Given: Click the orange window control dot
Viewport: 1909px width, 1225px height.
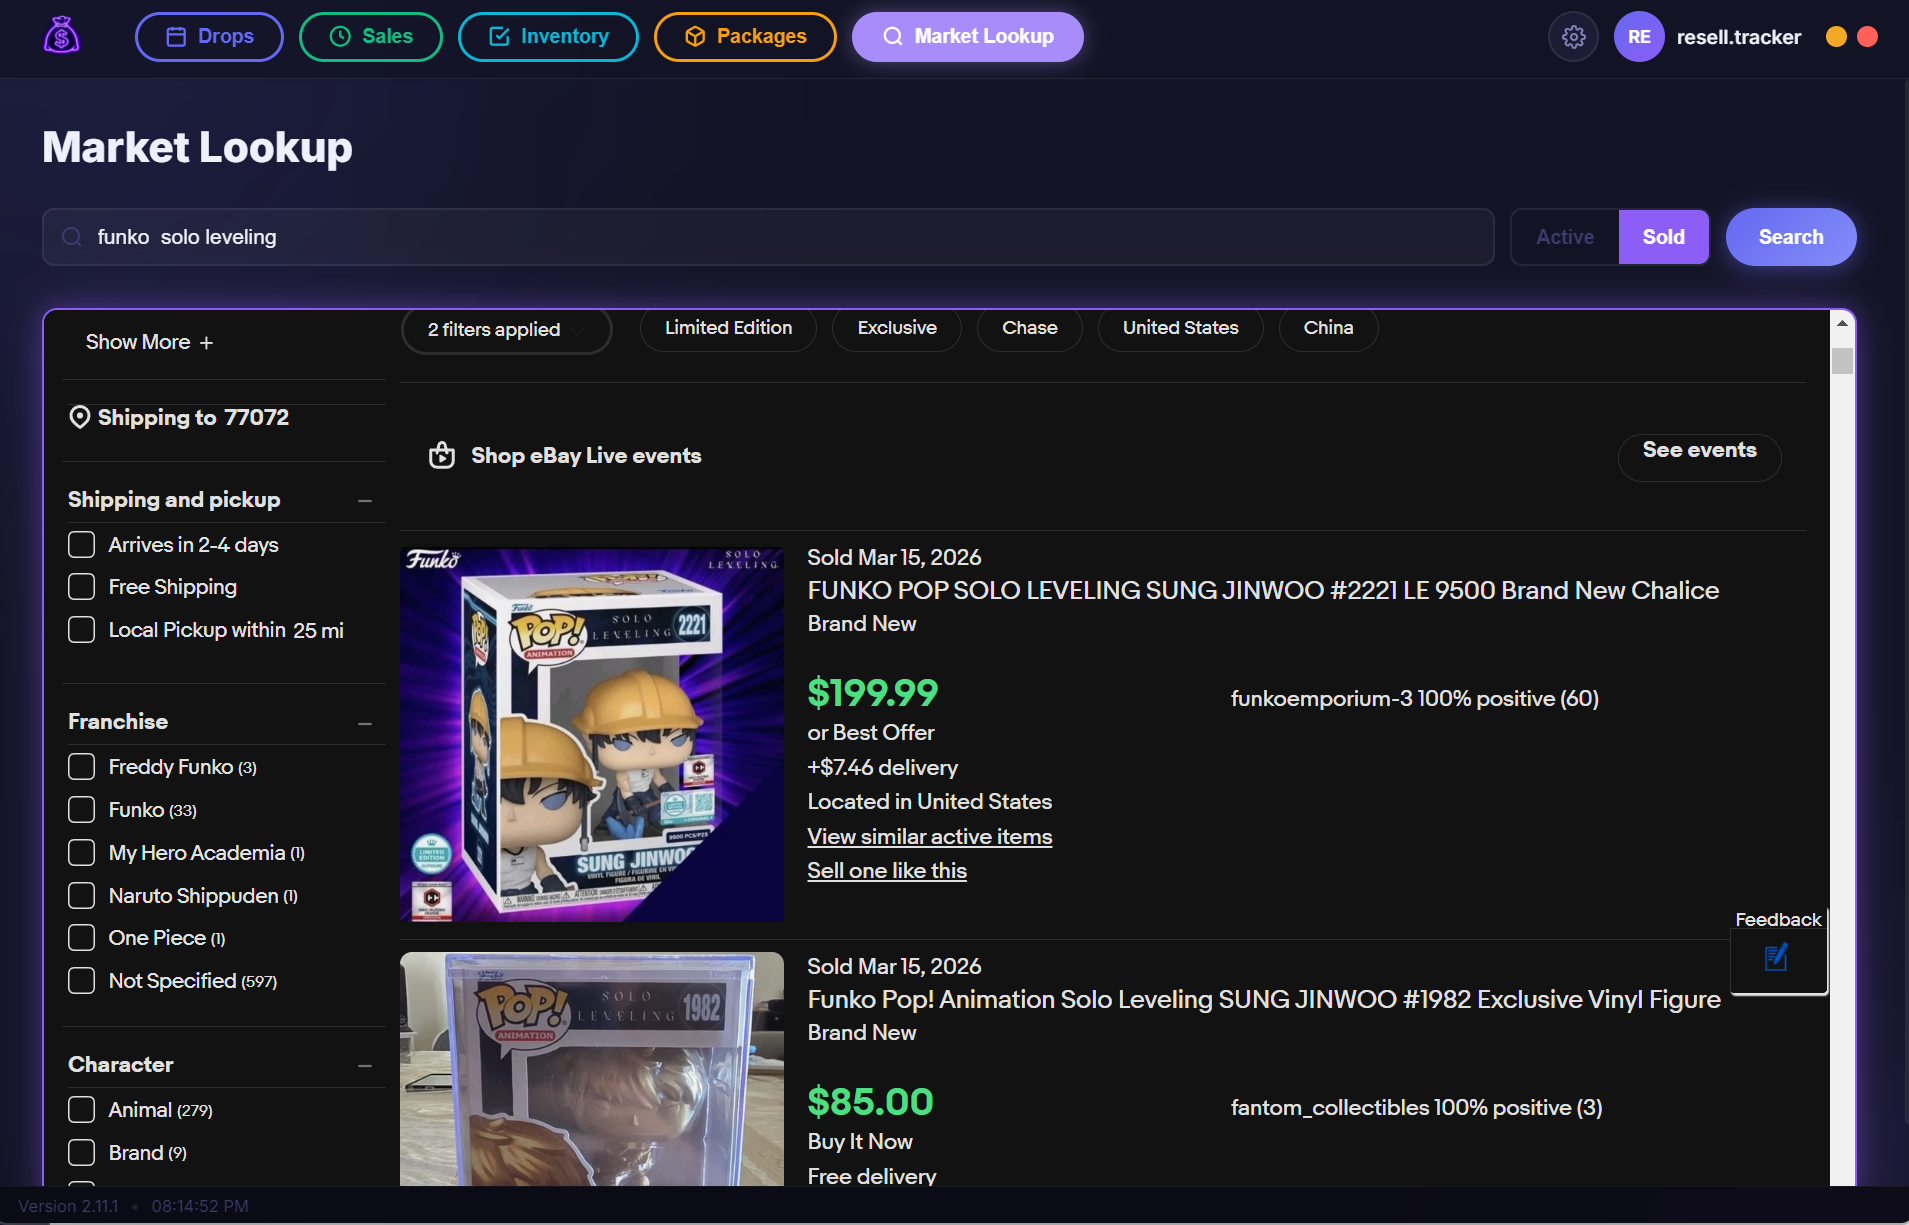Looking at the screenshot, I should [x=1836, y=37].
